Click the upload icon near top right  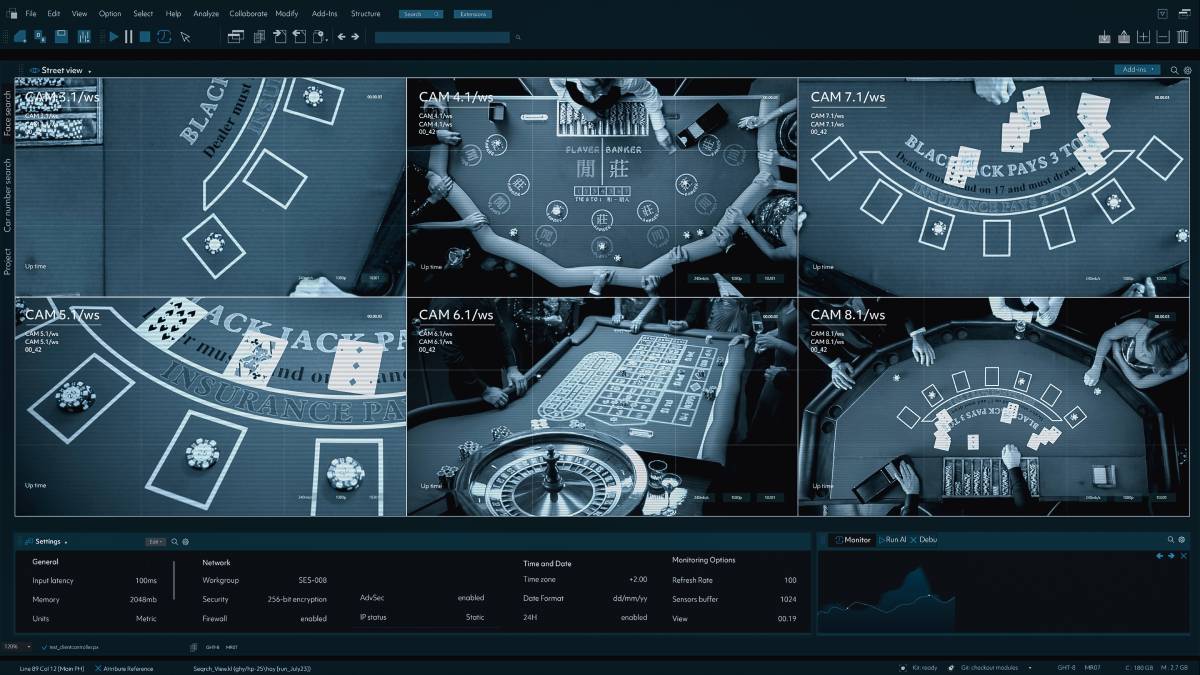1123,37
